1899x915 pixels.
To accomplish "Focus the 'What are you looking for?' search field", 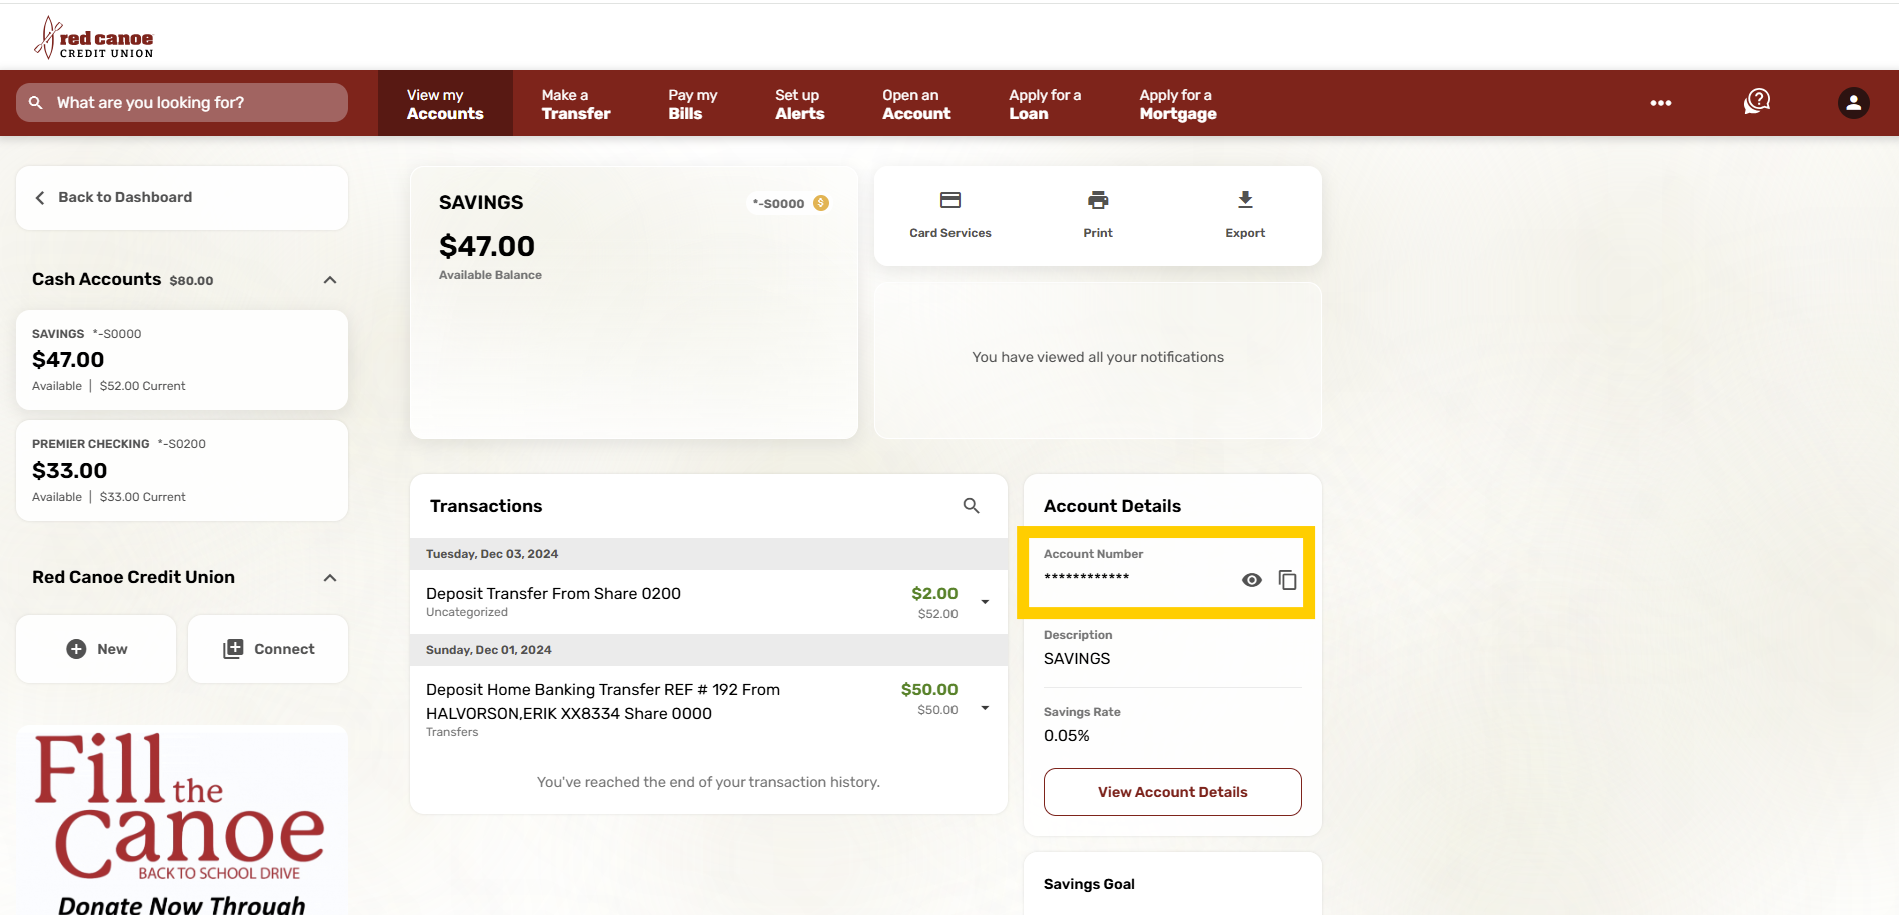I will click(182, 103).
